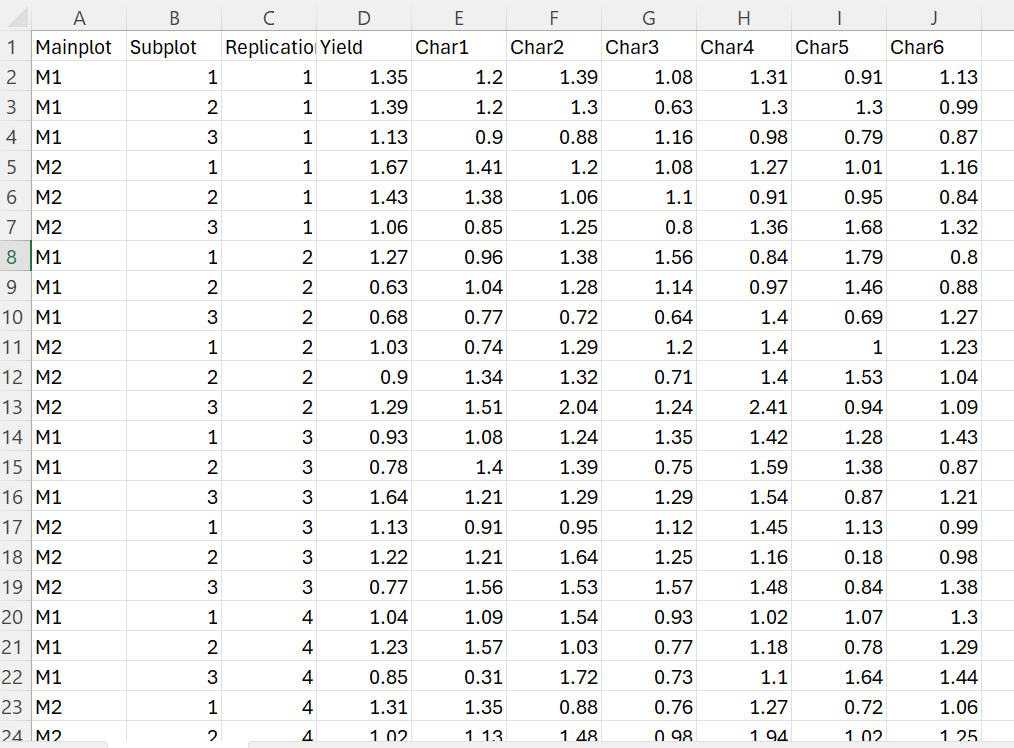Image resolution: width=1014 pixels, height=748 pixels.
Task: Select the truncated Replication header cell
Action: coord(269,47)
